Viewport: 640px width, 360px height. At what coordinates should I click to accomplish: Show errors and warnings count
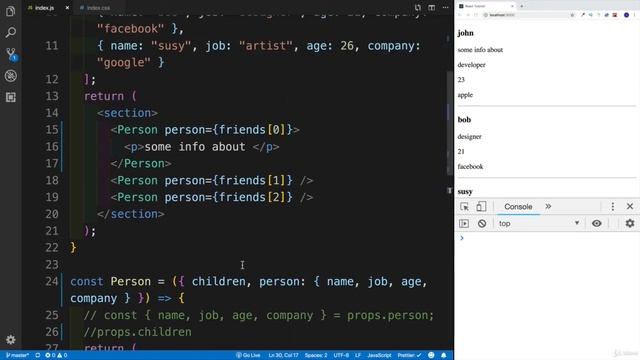point(56,355)
